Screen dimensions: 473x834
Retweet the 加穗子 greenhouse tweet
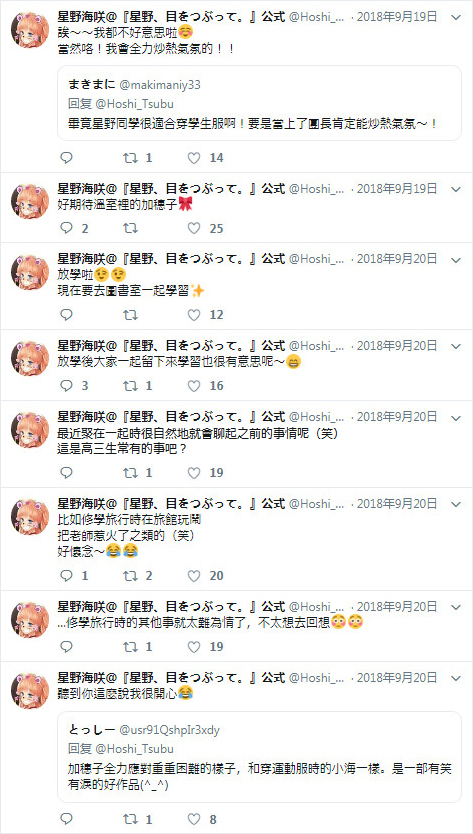(x=130, y=229)
